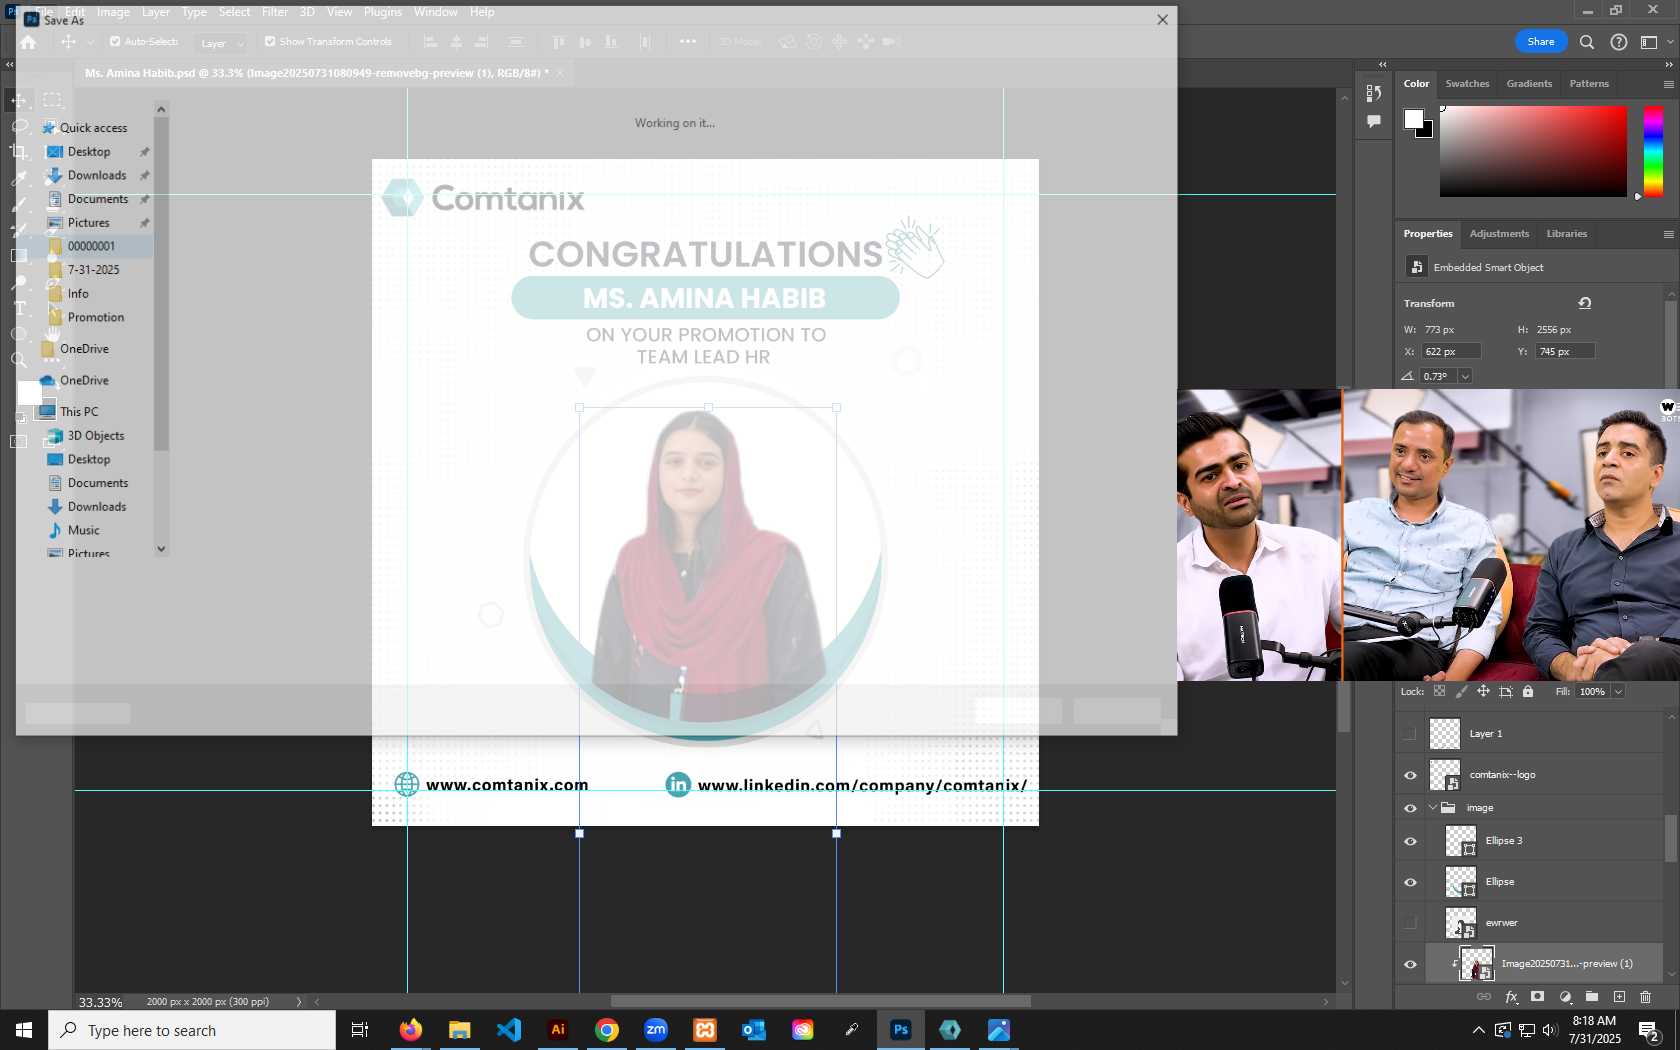
Task: Click the hue spectrum slider
Action: [x=1653, y=151]
